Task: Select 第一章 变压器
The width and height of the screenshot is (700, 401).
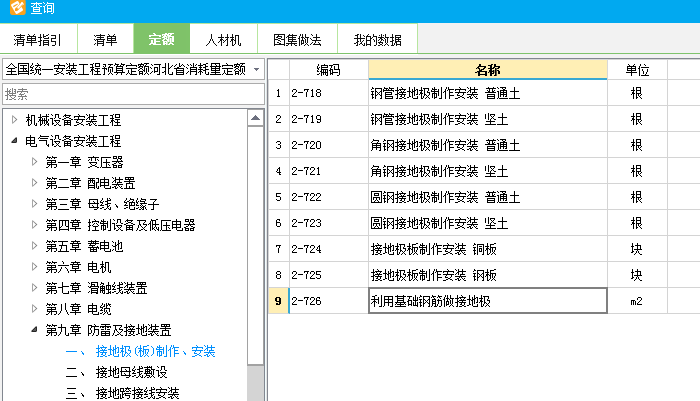Action: point(84,162)
